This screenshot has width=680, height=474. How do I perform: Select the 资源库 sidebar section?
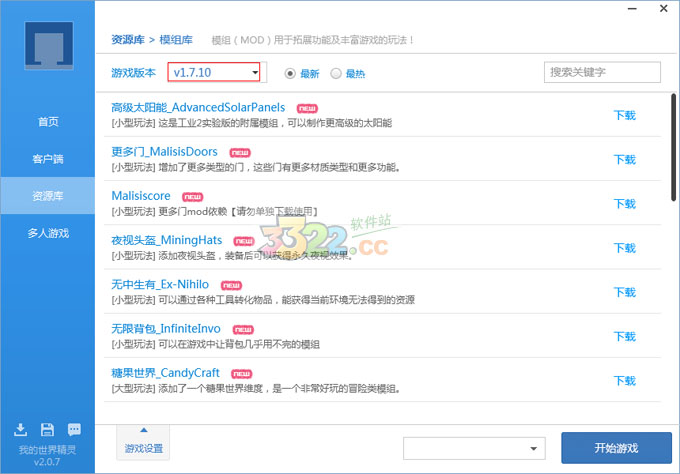[x=48, y=196]
